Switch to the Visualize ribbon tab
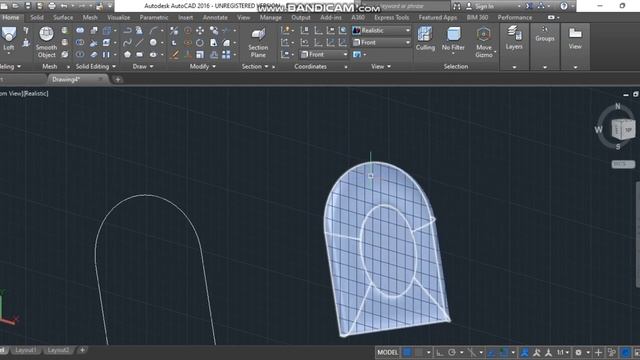640x360 pixels. (x=119, y=18)
